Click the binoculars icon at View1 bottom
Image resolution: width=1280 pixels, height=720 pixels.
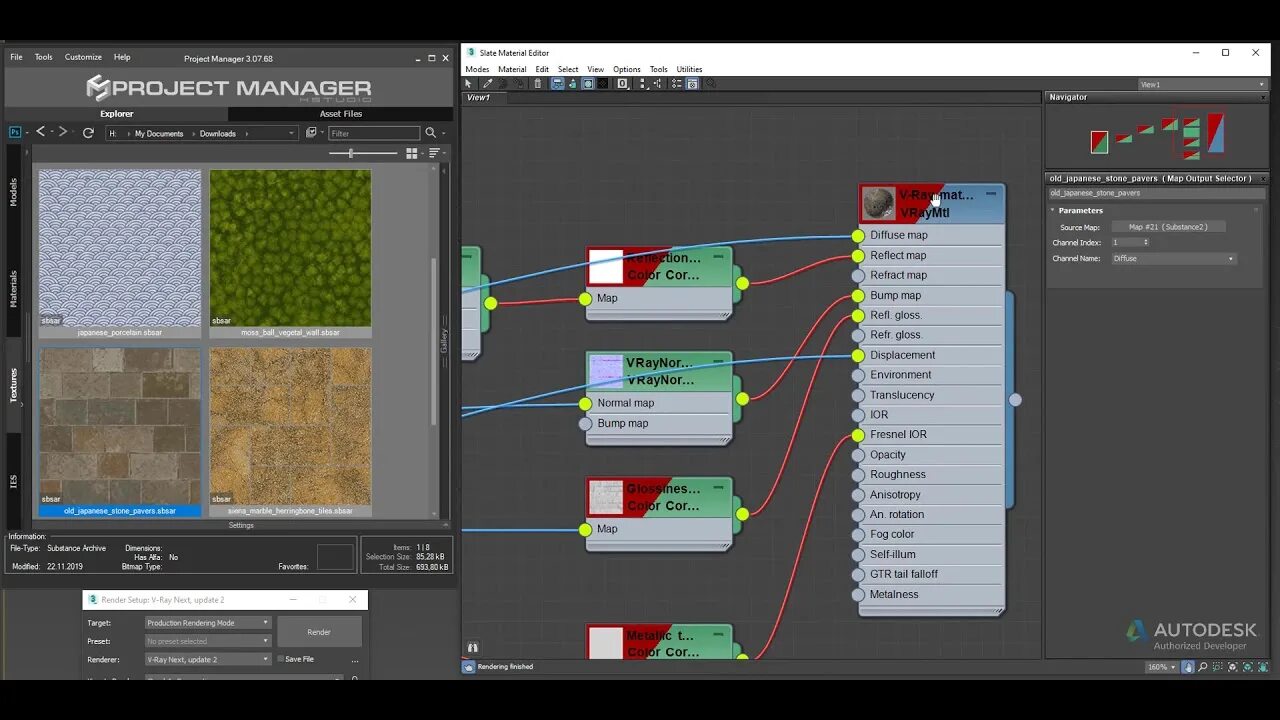coord(473,648)
